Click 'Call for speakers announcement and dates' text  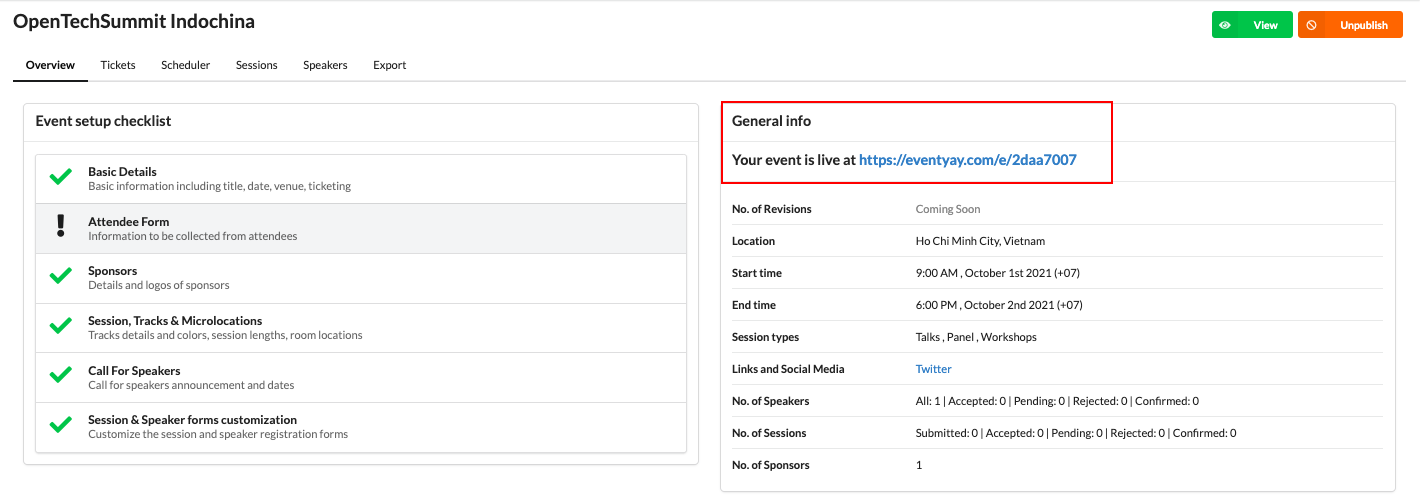191,385
